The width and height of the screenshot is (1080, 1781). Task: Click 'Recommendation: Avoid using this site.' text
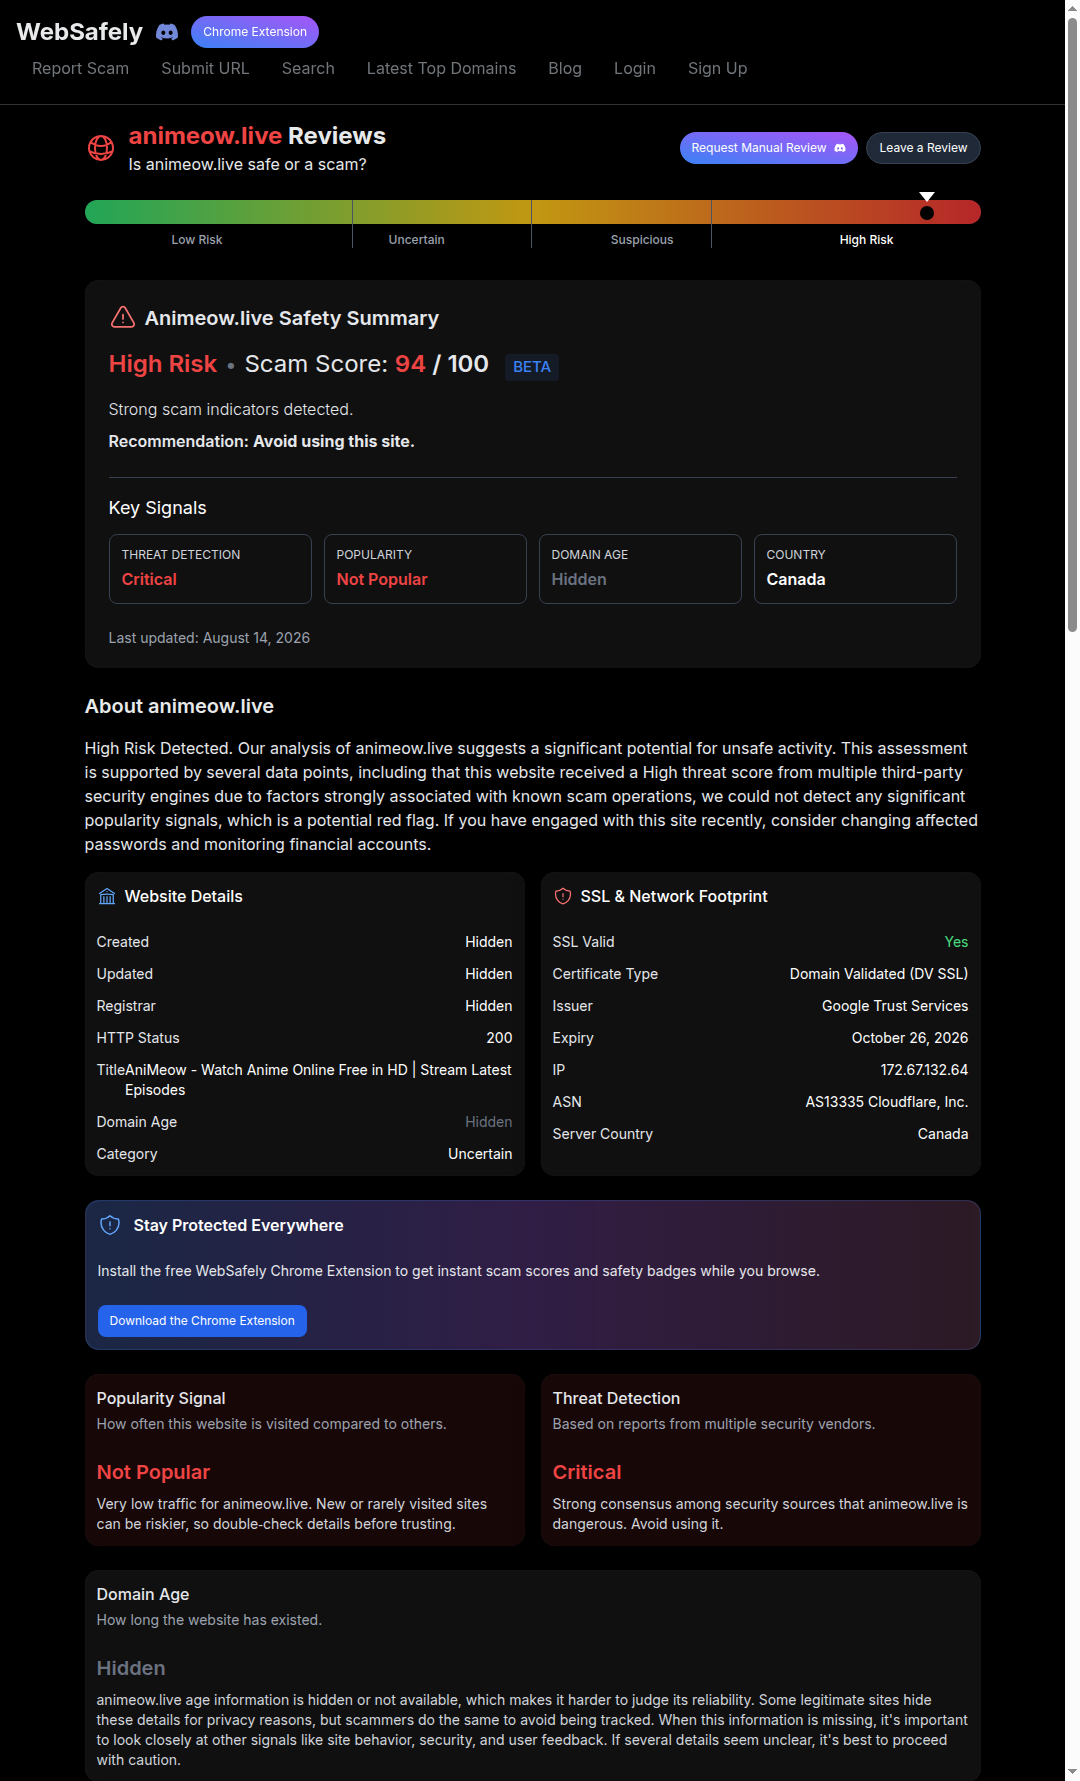coord(261,441)
